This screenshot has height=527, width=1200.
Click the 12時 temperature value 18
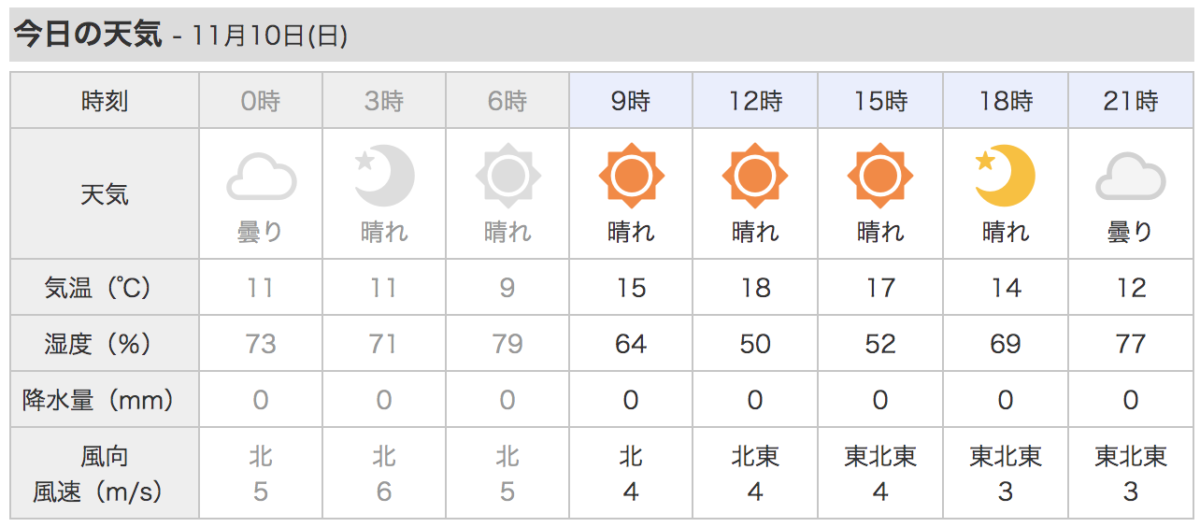(x=755, y=288)
